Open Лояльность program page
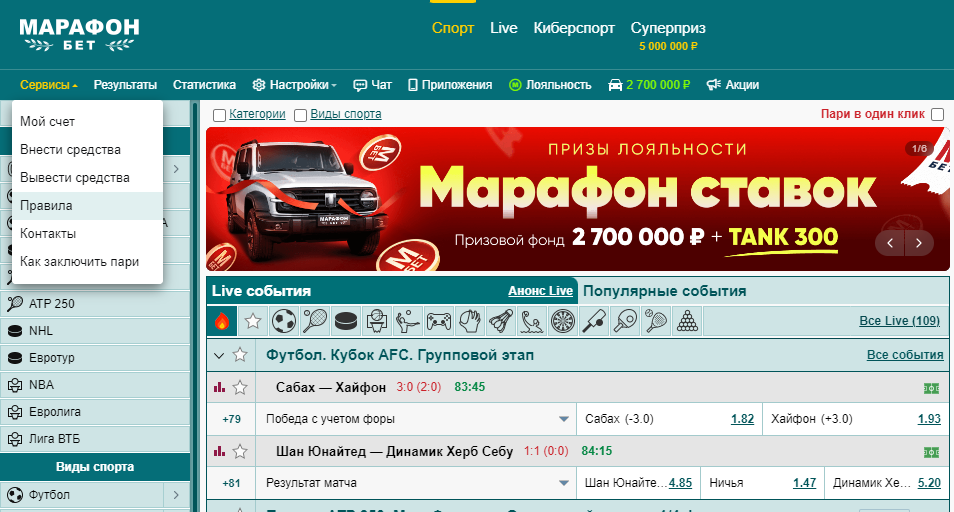The image size is (954, 512). [x=550, y=85]
